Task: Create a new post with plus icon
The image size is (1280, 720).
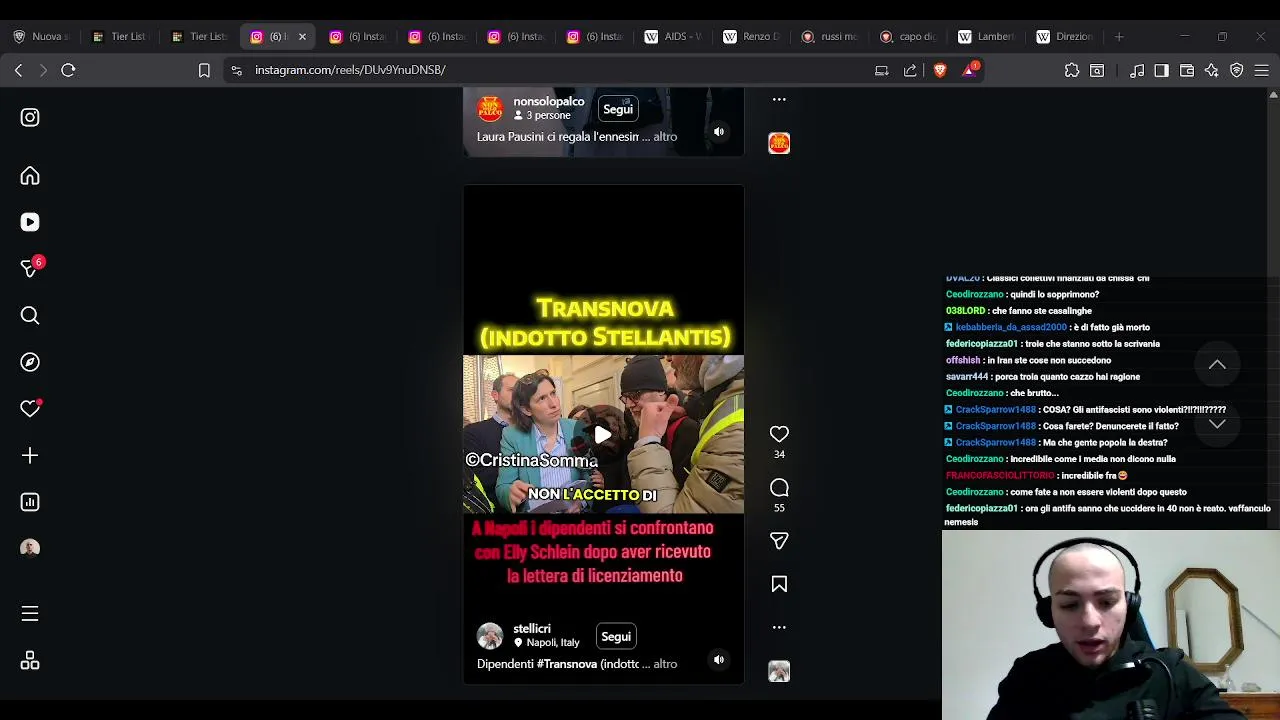Action: 30,456
